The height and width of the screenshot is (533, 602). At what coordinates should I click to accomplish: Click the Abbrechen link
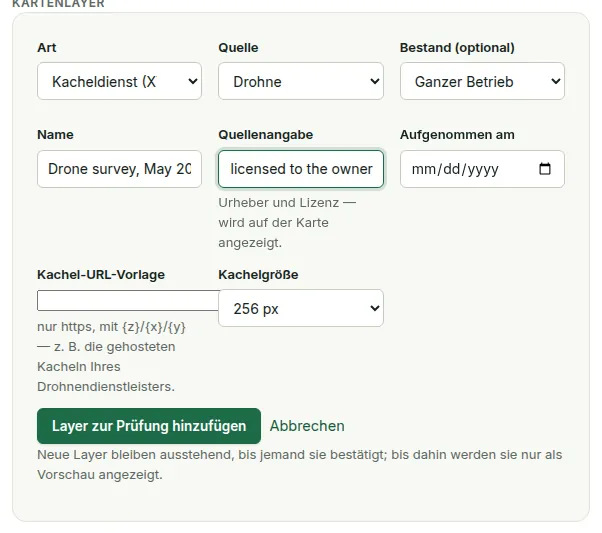click(307, 426)
